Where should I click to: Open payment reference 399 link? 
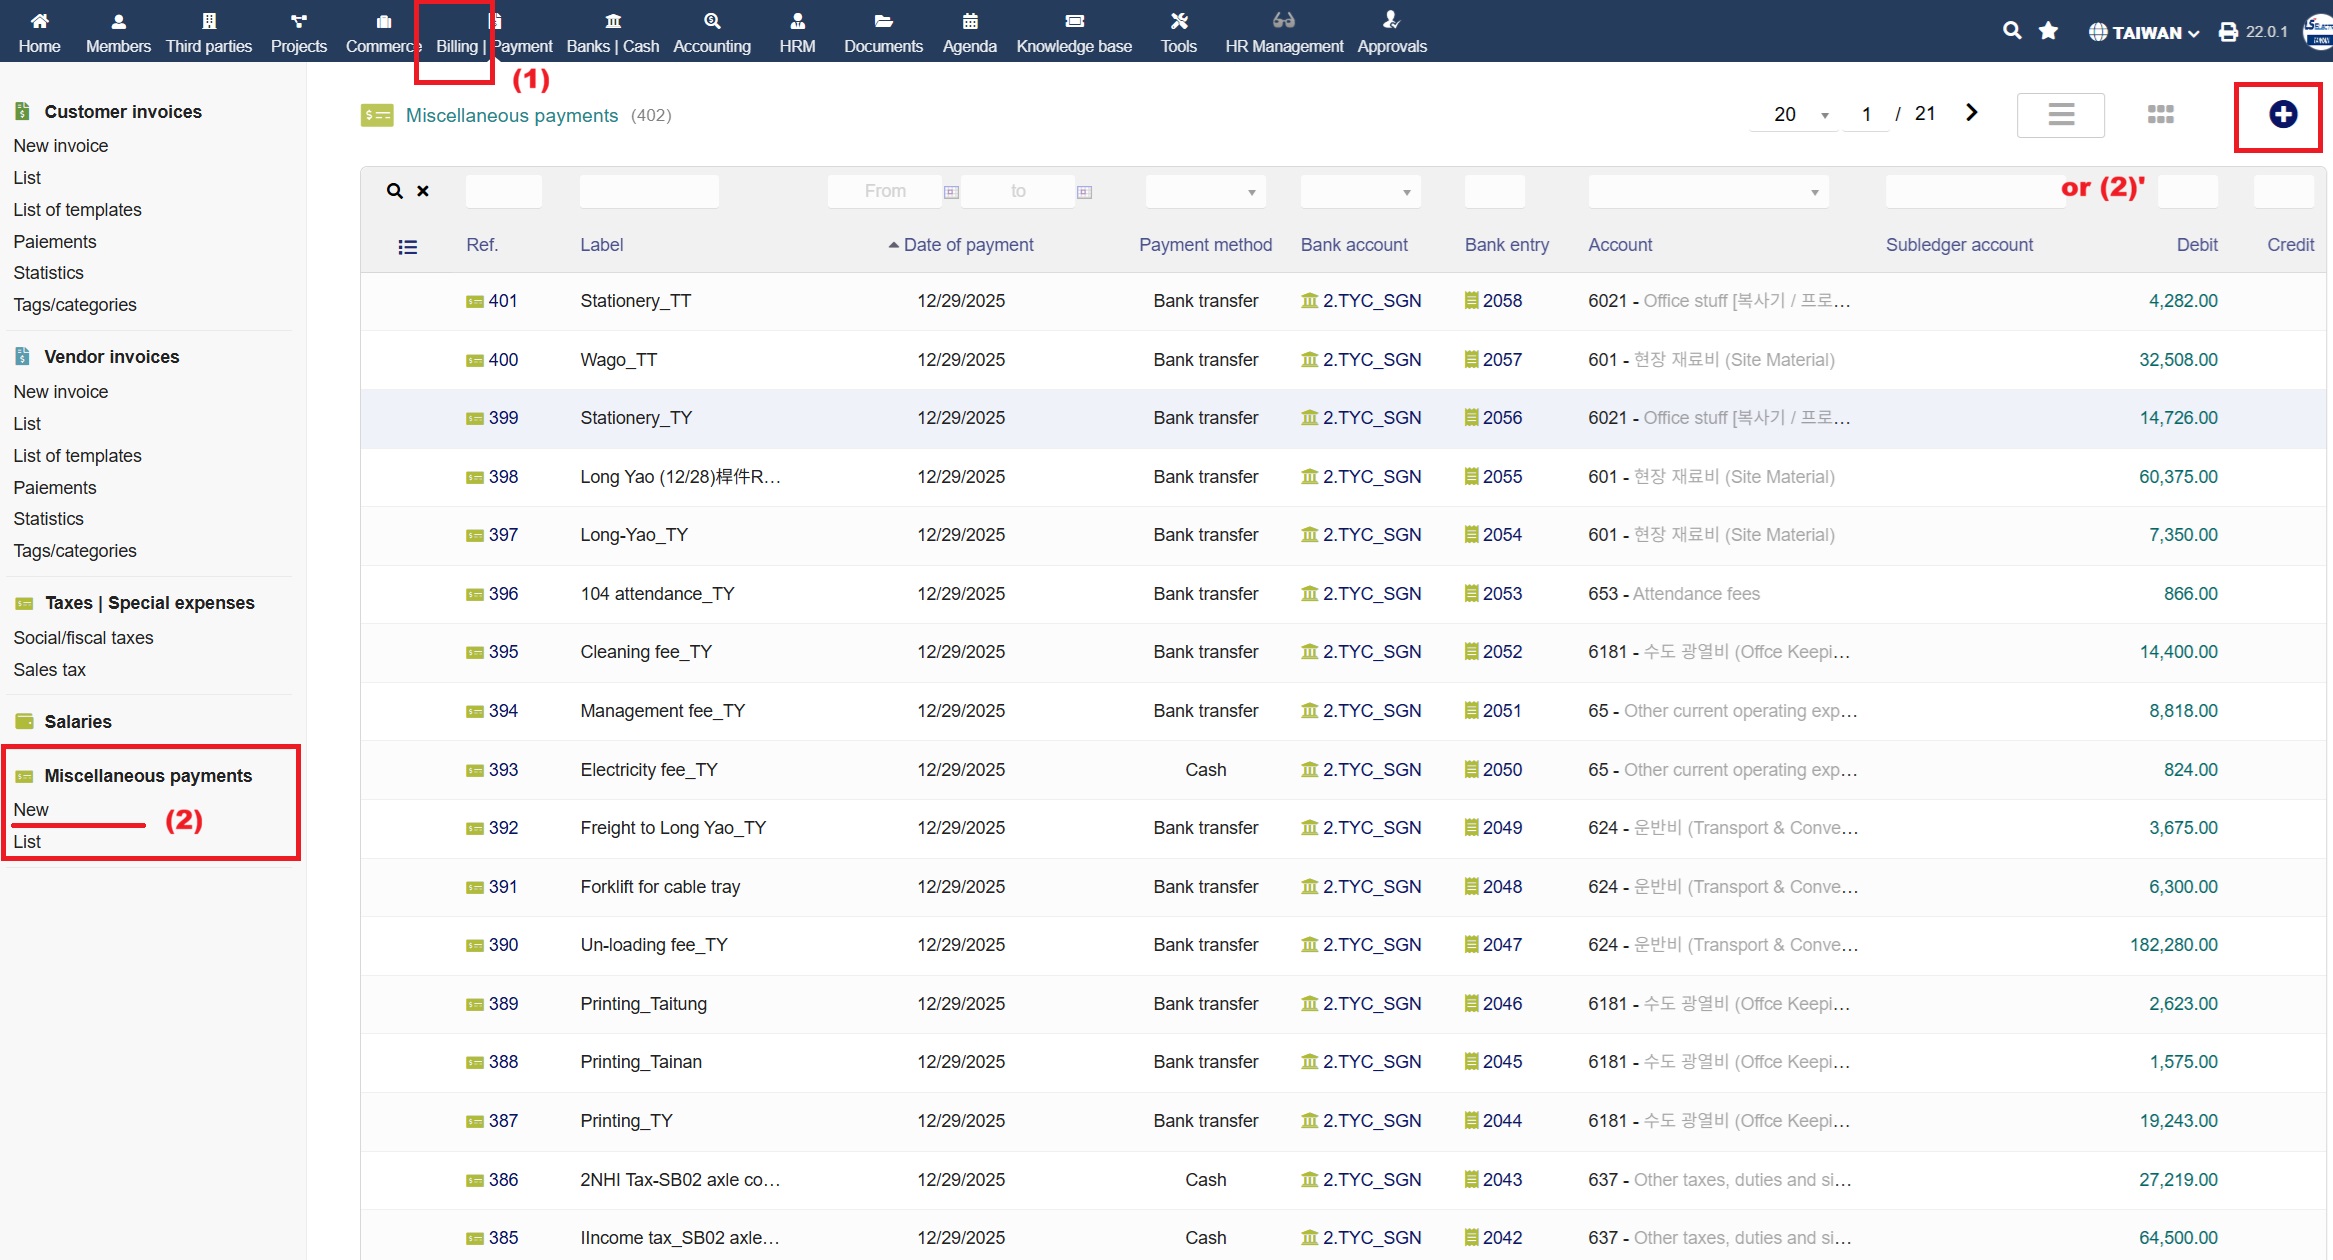click(502, 418)
